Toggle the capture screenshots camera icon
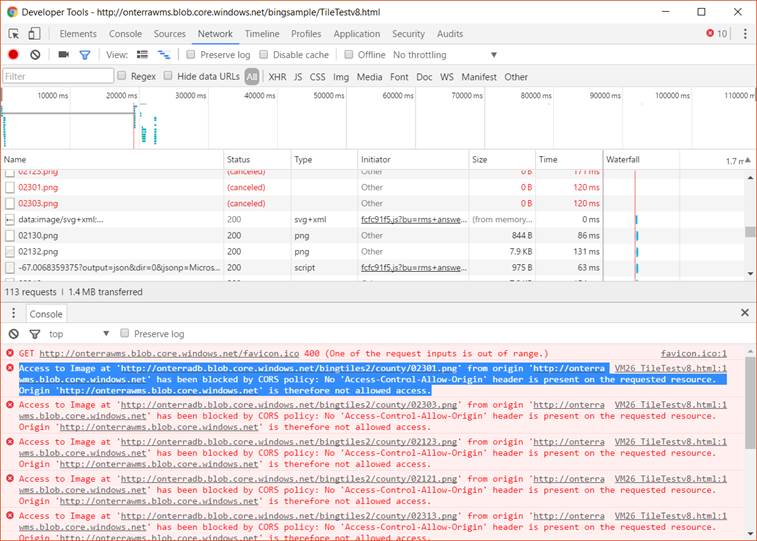Viewport: 757px width, 541px height. tap(63, 55)
